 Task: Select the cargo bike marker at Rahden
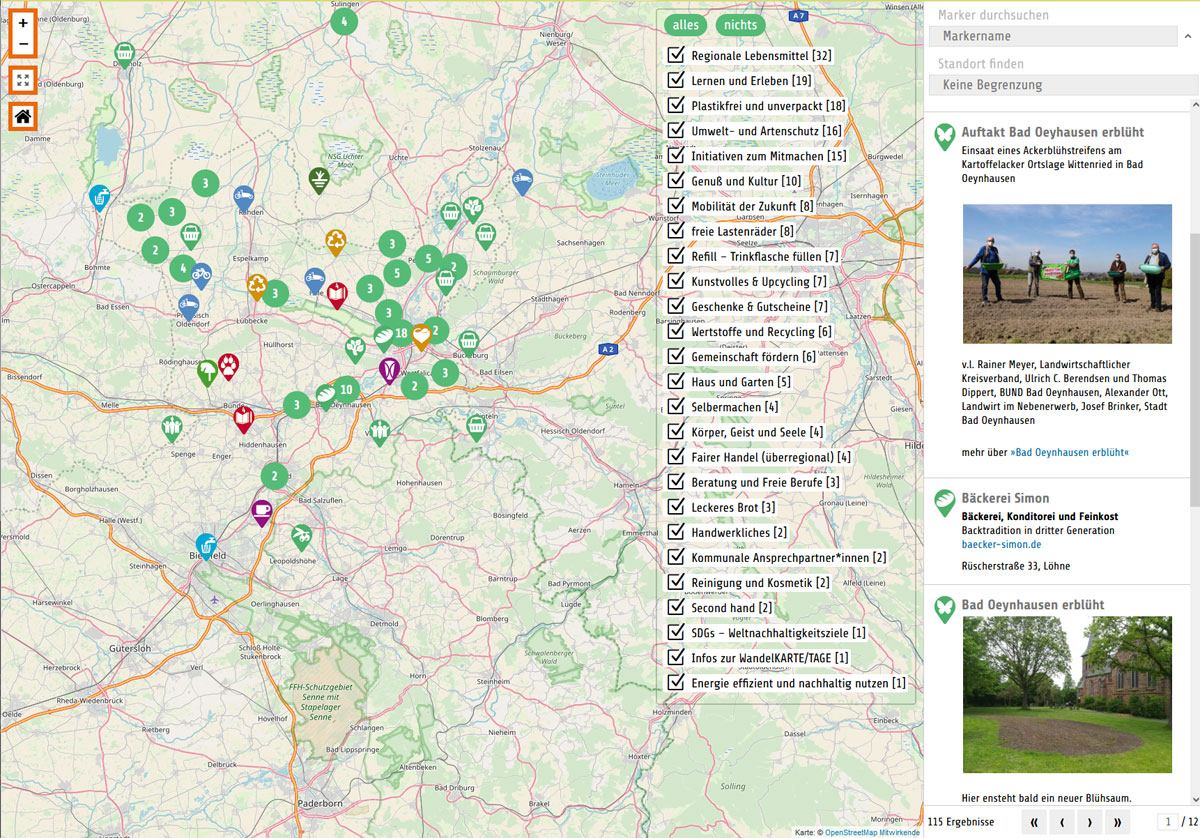[x=243, y=197]
